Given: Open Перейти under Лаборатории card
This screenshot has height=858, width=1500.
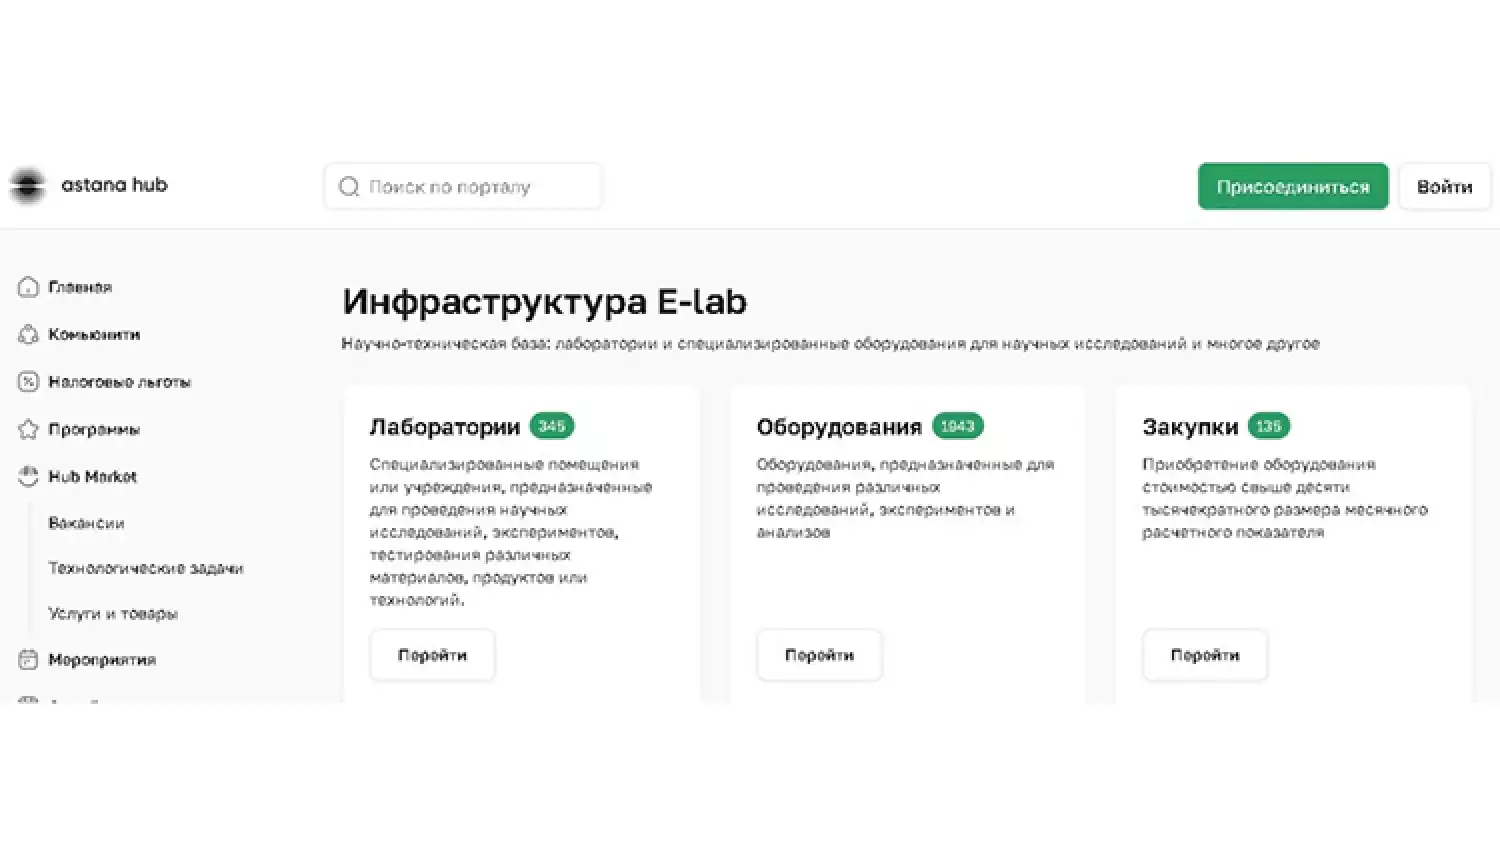Looking at the screenshot, I should [x=432, y=655].
